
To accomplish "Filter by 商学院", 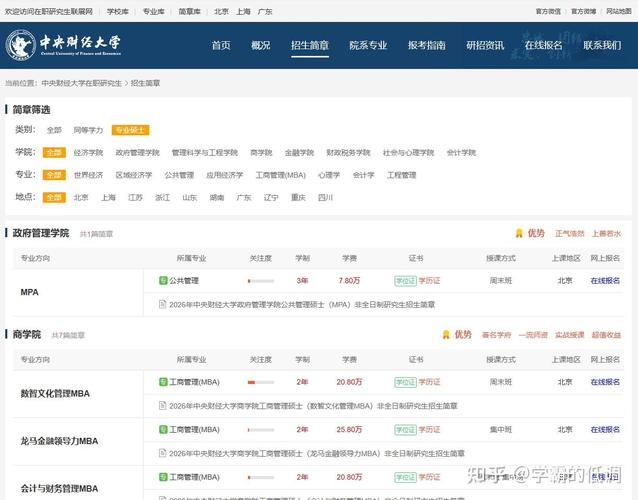I will [261, 153].
